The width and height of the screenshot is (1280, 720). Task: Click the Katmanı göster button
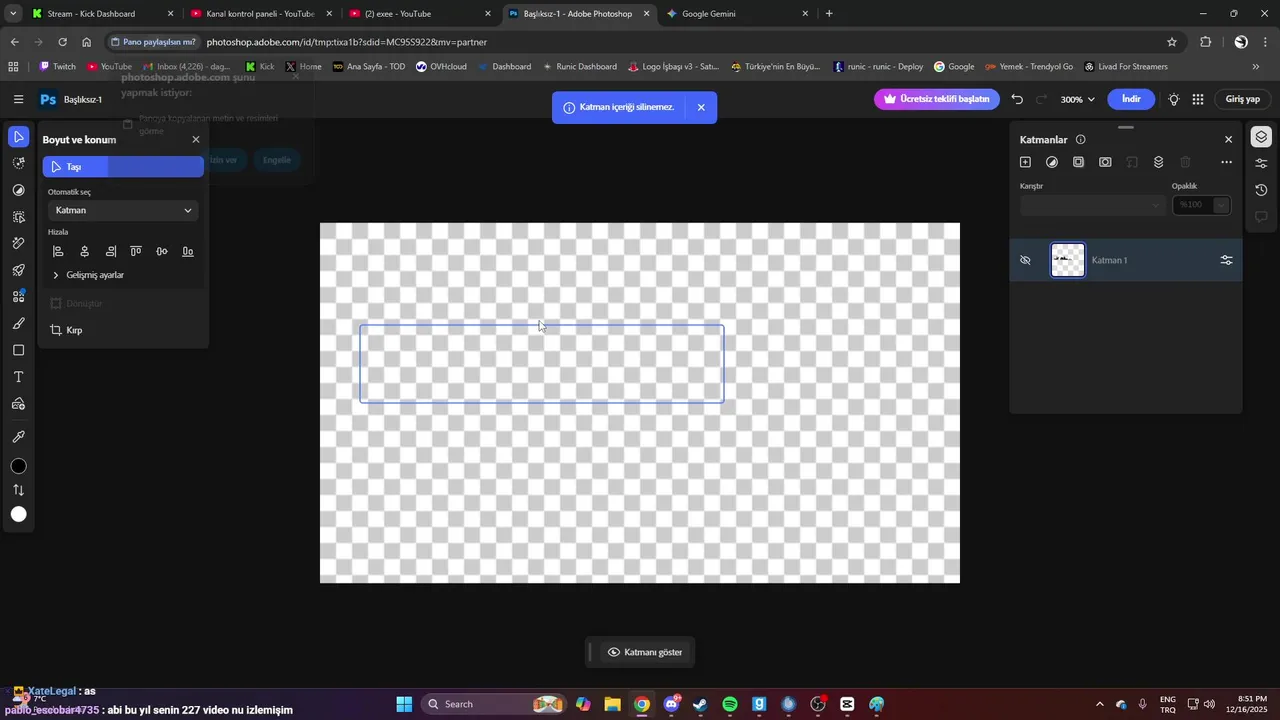point(645,652)
